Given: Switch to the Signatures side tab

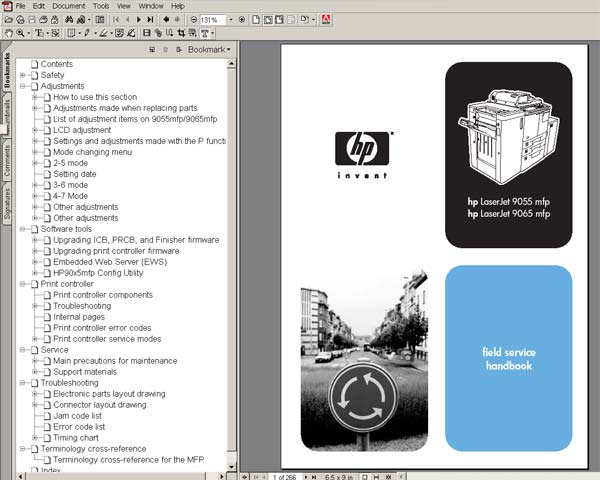Looking at the screenshot, I should [6, 204].
